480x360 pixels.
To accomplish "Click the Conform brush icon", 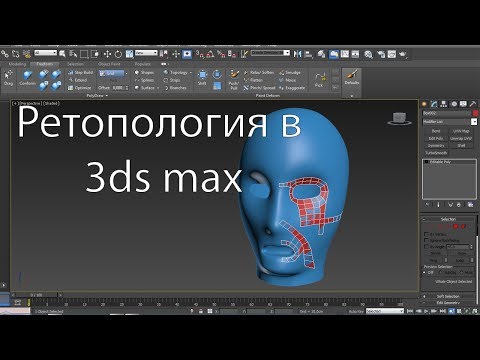I will click(x=27, y=78).
